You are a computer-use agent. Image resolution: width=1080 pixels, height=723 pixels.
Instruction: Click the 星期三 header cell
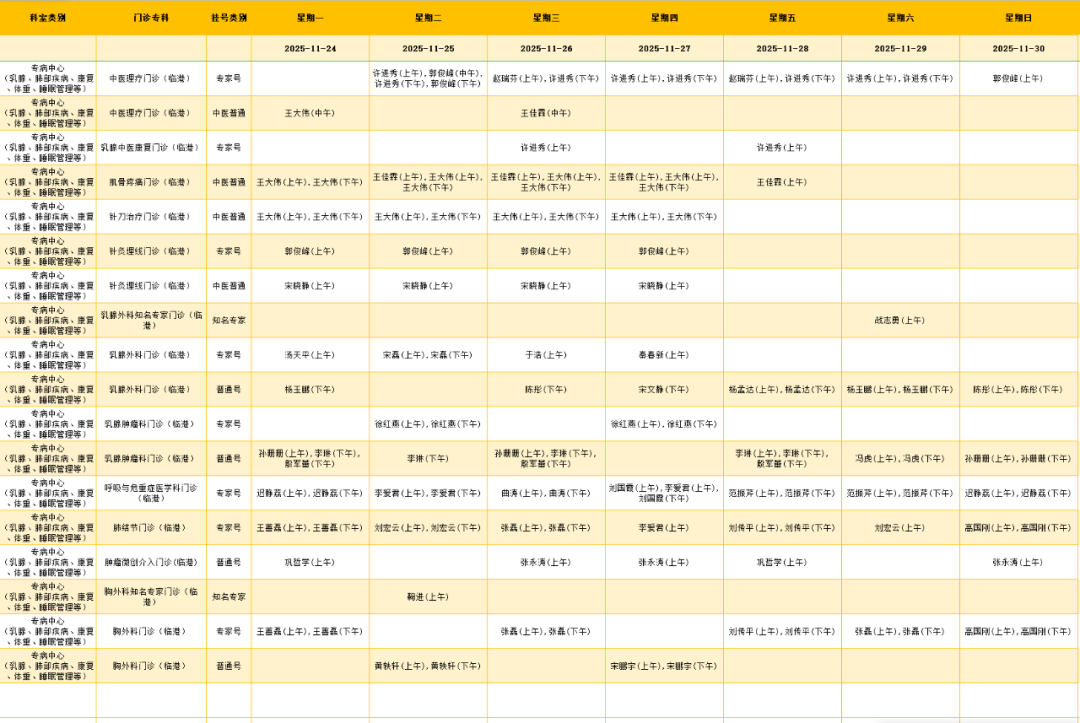[546, 18]
